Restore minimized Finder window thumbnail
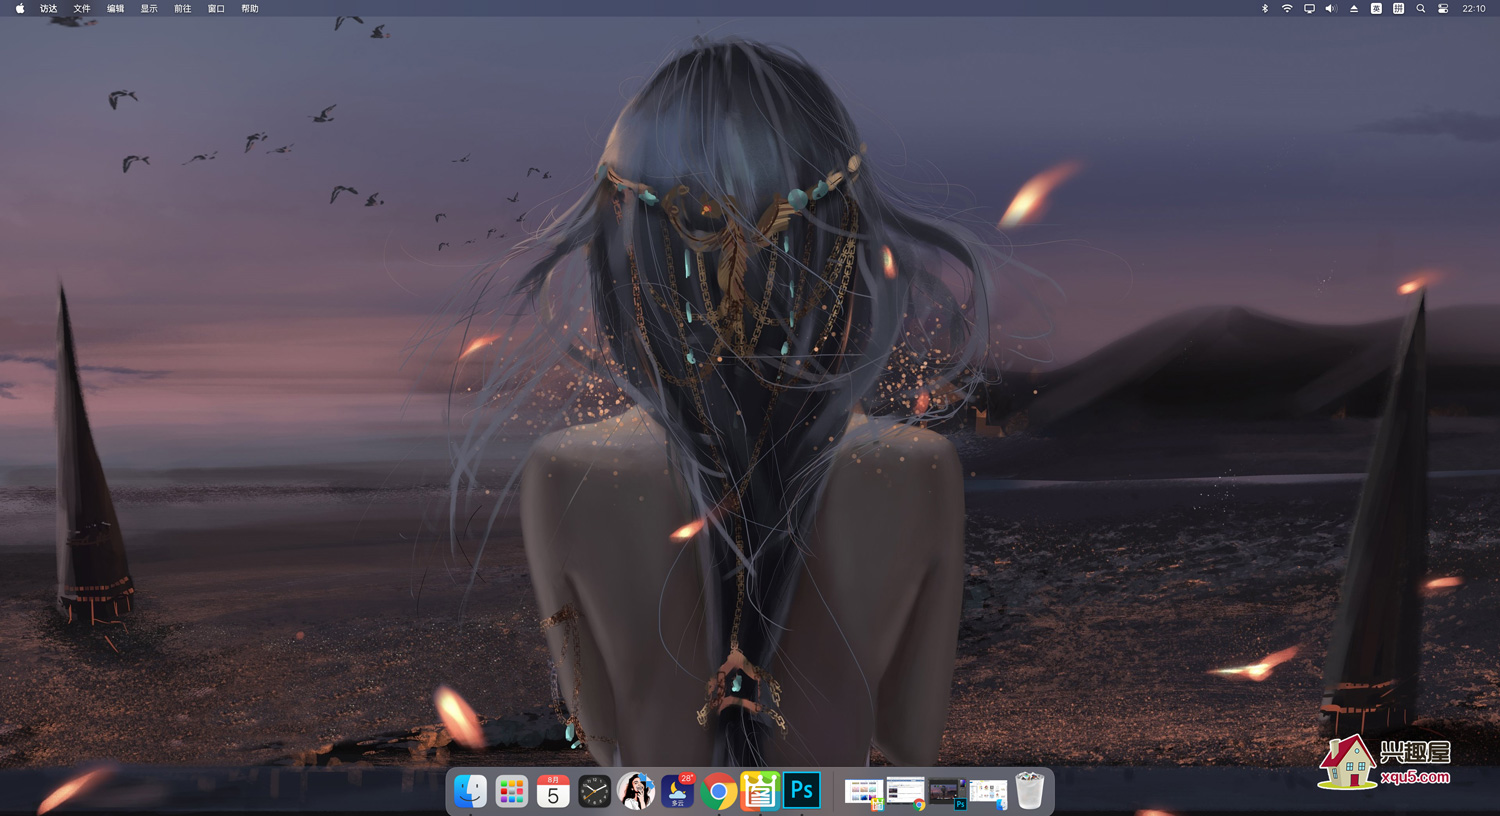Viewport: 1500px width, 816px height. tap(988, 793)
